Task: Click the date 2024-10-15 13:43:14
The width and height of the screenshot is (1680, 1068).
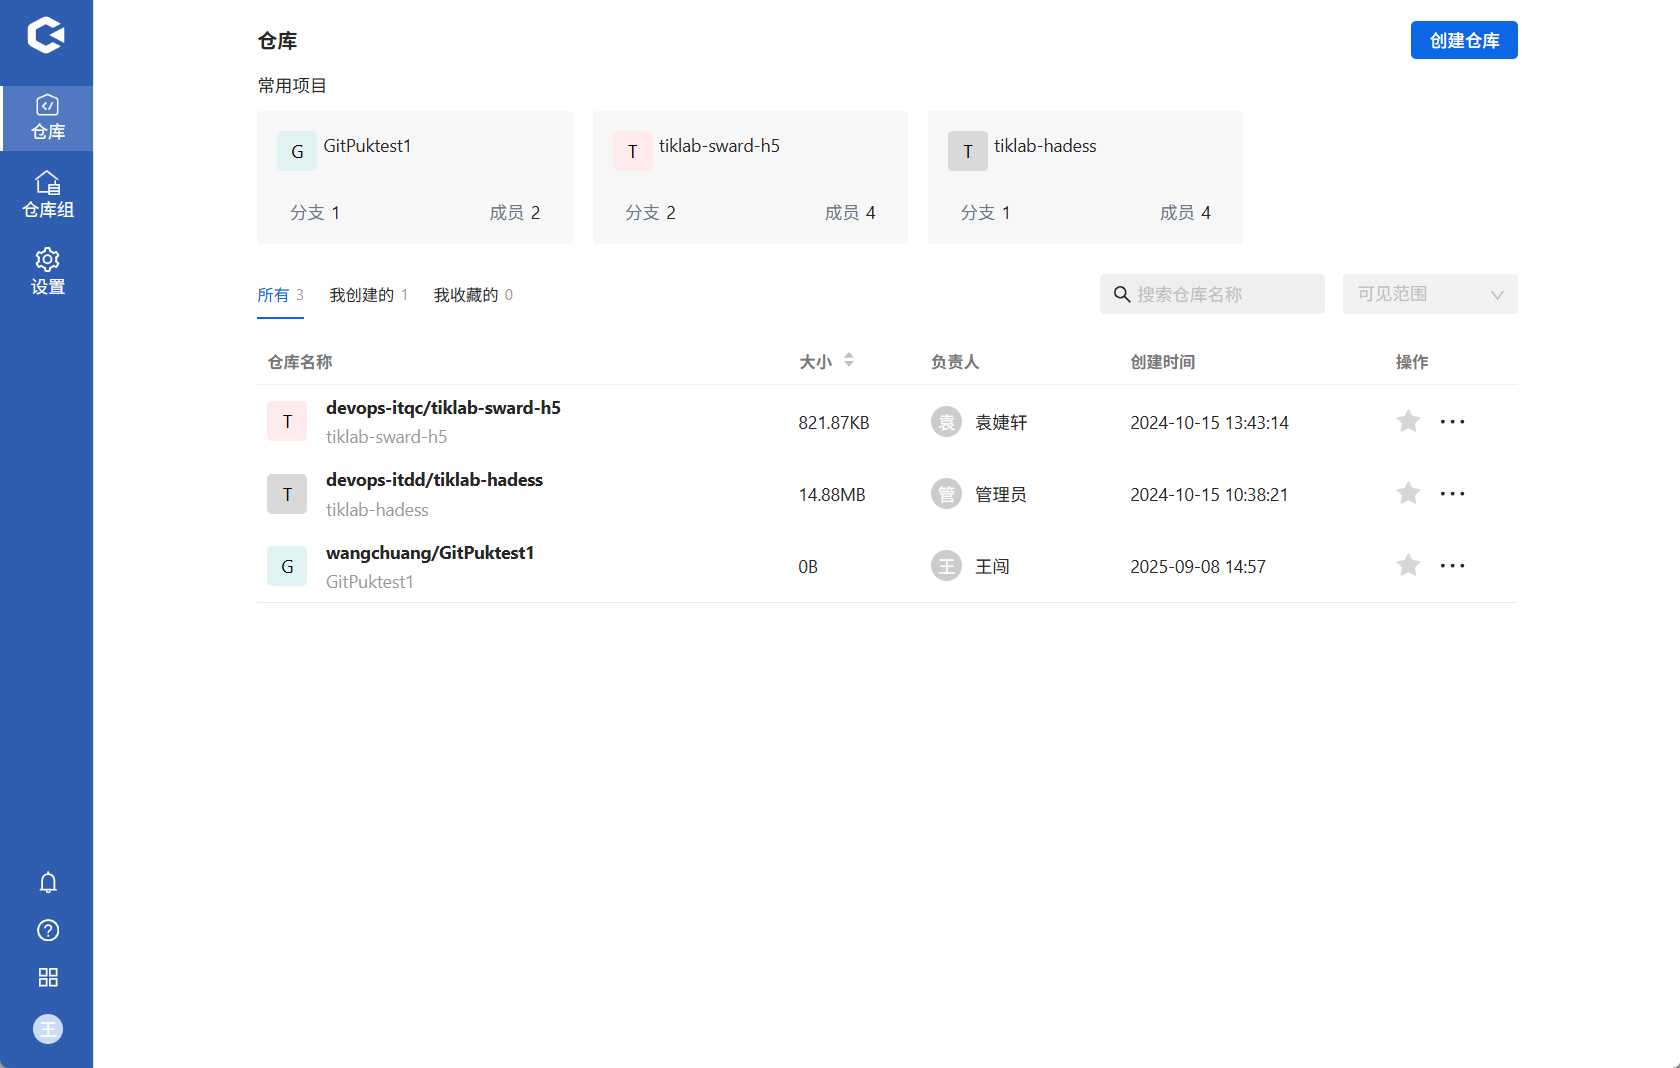Action: coord(1209,423)
